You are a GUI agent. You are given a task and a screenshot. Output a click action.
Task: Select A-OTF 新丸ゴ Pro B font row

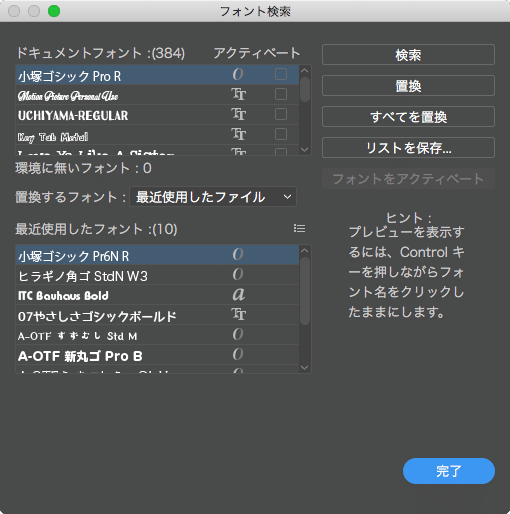point(157,355)
